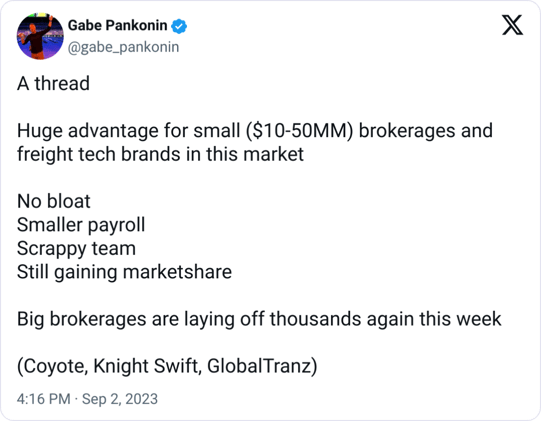The width and height of the screenshot is (541, 421).
Task: Click the '($10-50MM)' text
Action: coord(300,131)
